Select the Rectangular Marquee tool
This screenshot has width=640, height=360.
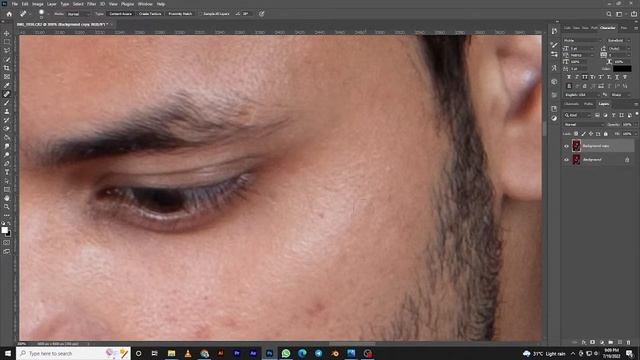[x=7, y=42]
